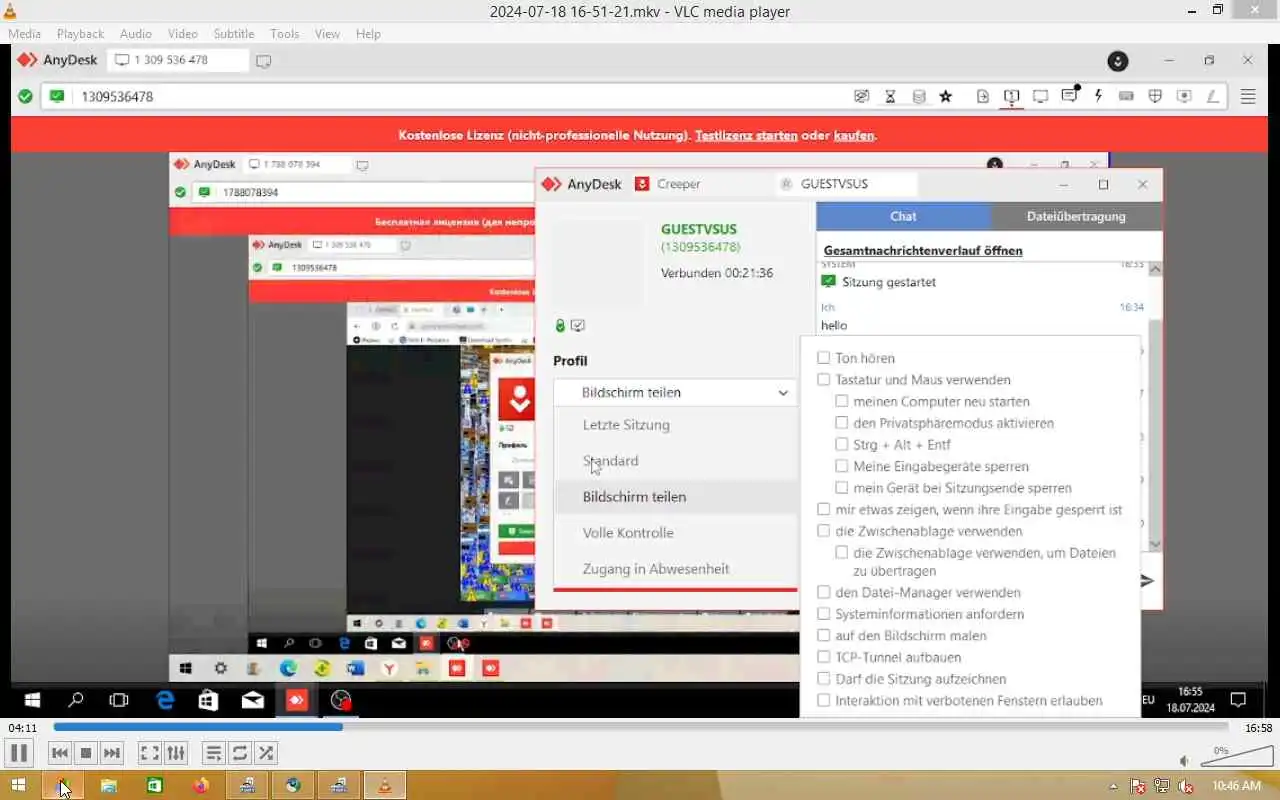Viewport: 1280px width, 800px height.
Task: Open AnyDesk chat icon in toolbar
Action: (1070, 96)
